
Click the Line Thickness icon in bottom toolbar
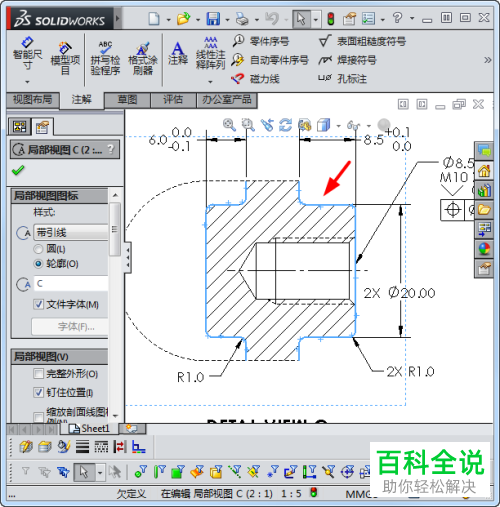[x=82, y=447]
